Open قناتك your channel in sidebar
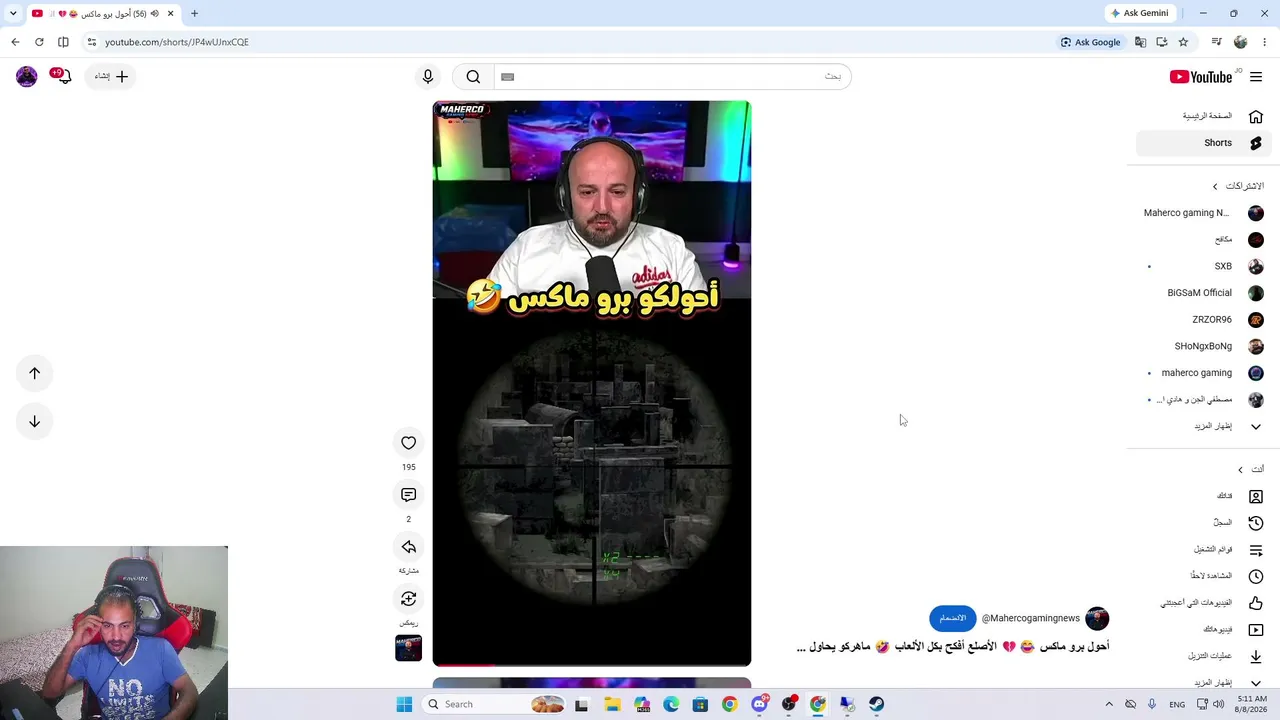 pos(1204,496)
